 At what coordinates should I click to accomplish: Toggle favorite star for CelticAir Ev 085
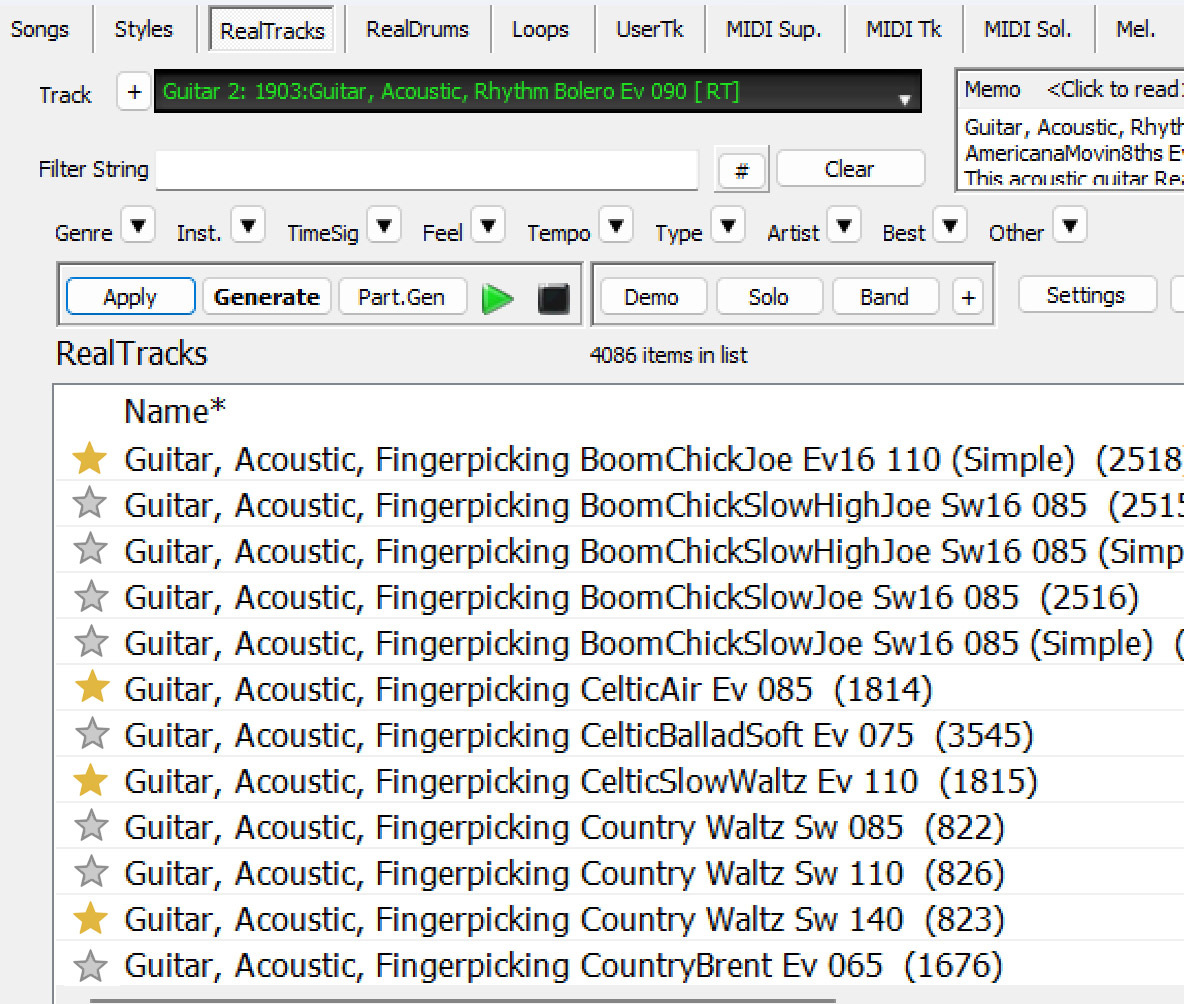(90, 689)
